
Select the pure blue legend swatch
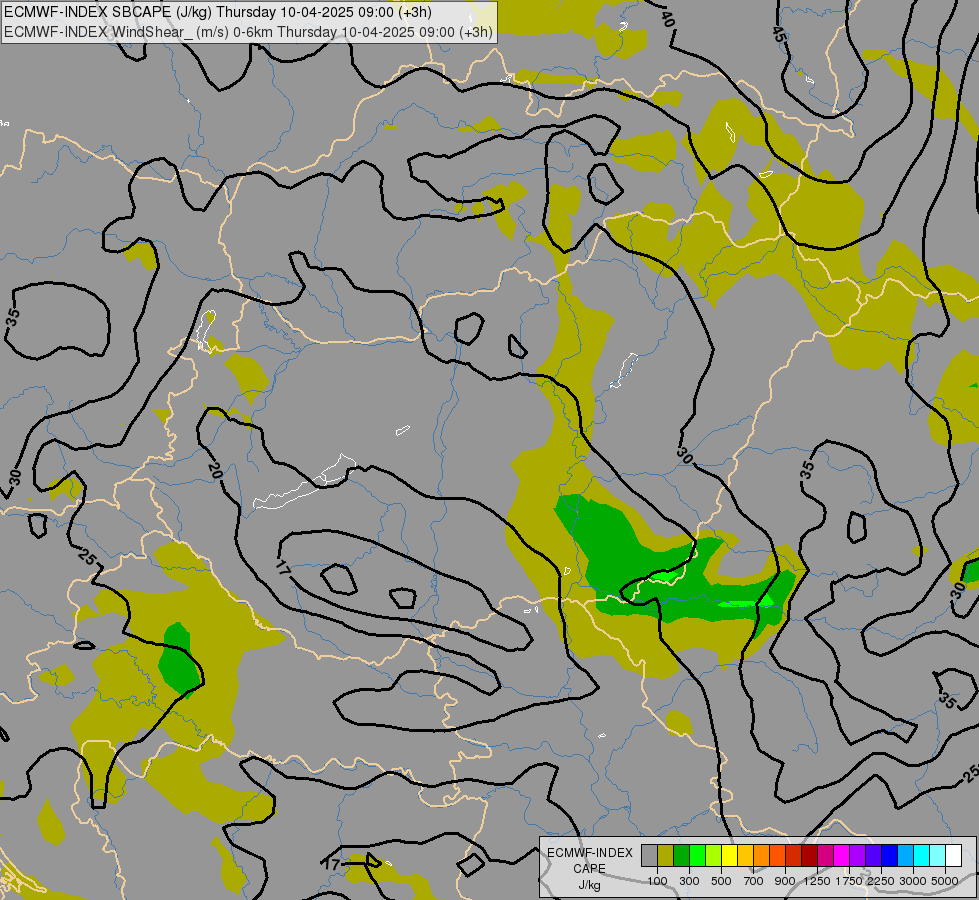[889, 855]
